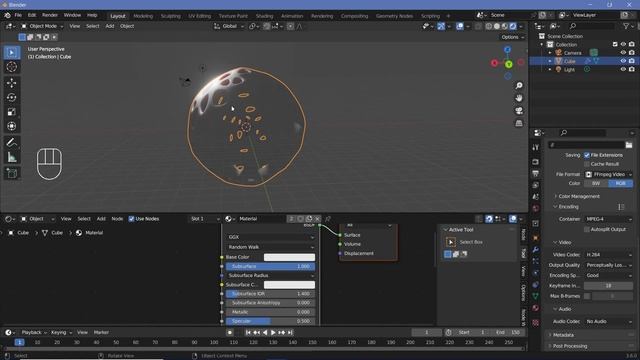This screenshot has height=360, width=640.
Task: Open the Render menu
Action: (x=50, y=15)
